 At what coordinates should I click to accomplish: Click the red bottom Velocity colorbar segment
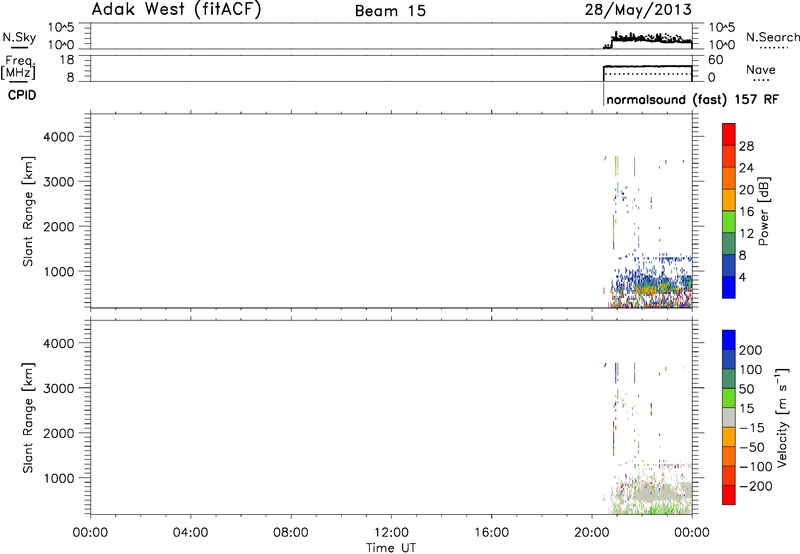click(729, 495)
